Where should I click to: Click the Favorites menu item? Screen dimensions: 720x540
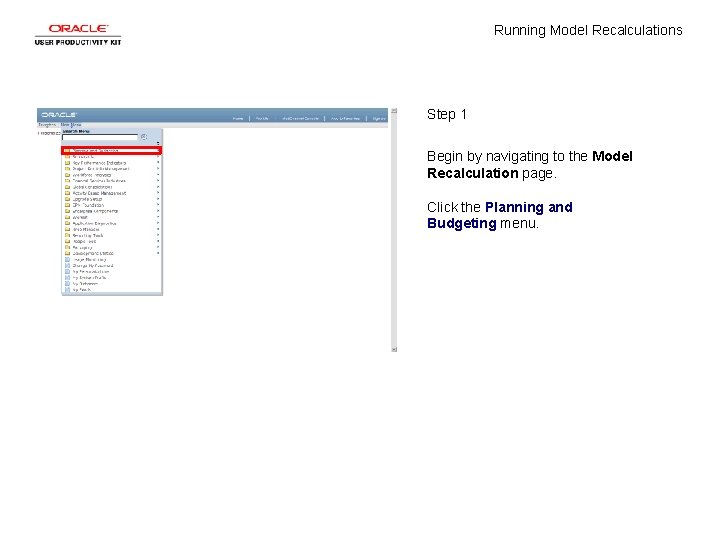(47, 125)
